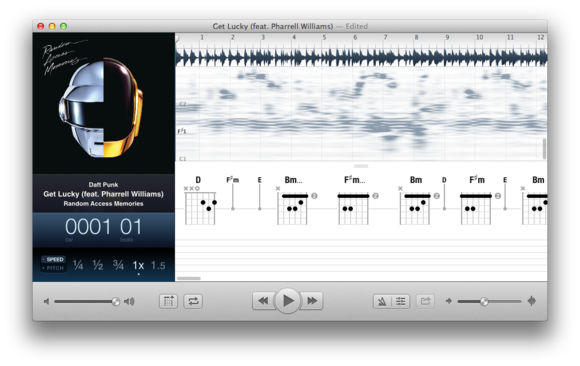Adjust the volume slider knob
580x366 pixels.
click(x=116, y=302)
